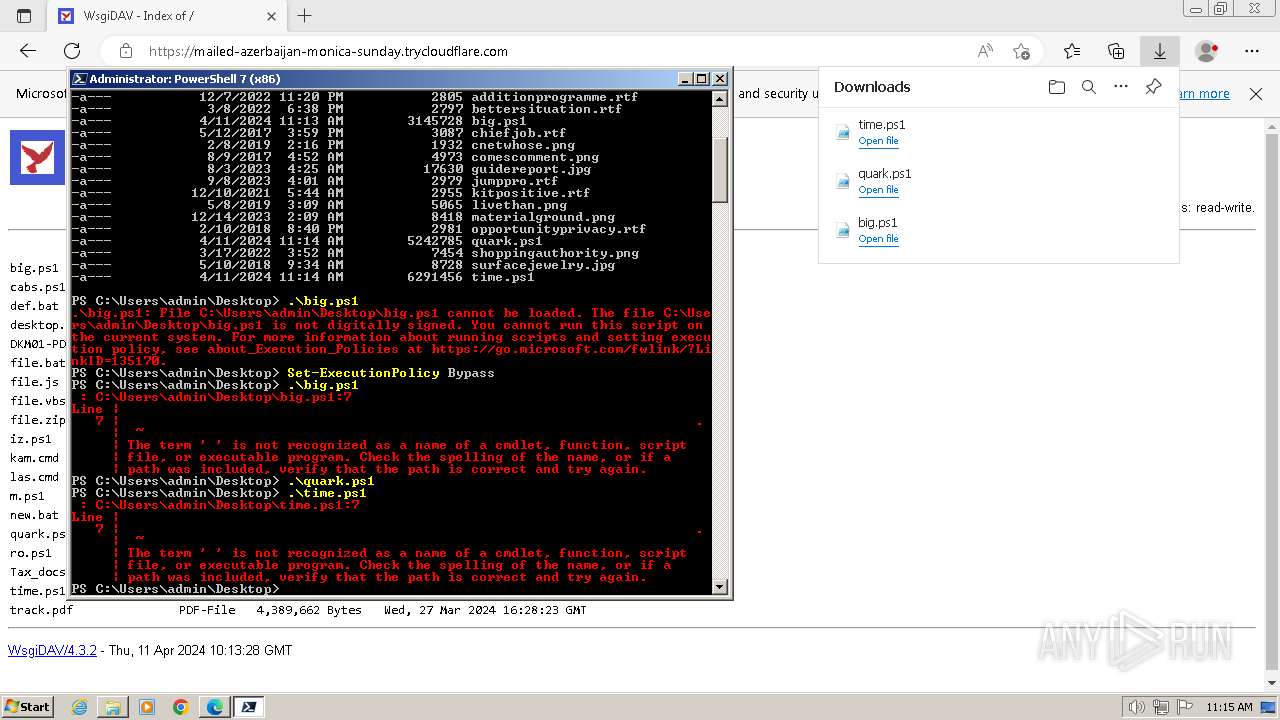Go back to the previous page
The width and height of the screenshot is (1280, 720).
tap(28, 51)
